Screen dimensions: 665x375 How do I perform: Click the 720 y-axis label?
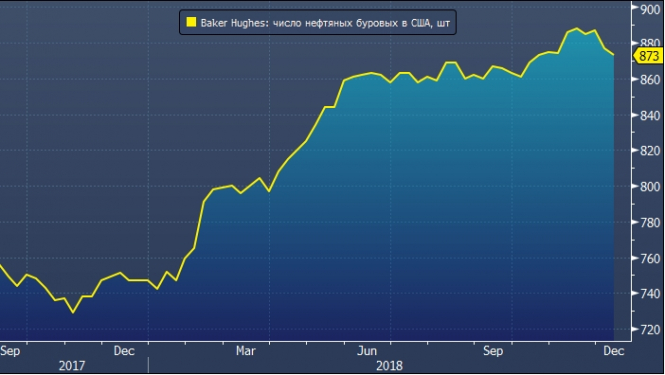650,329
